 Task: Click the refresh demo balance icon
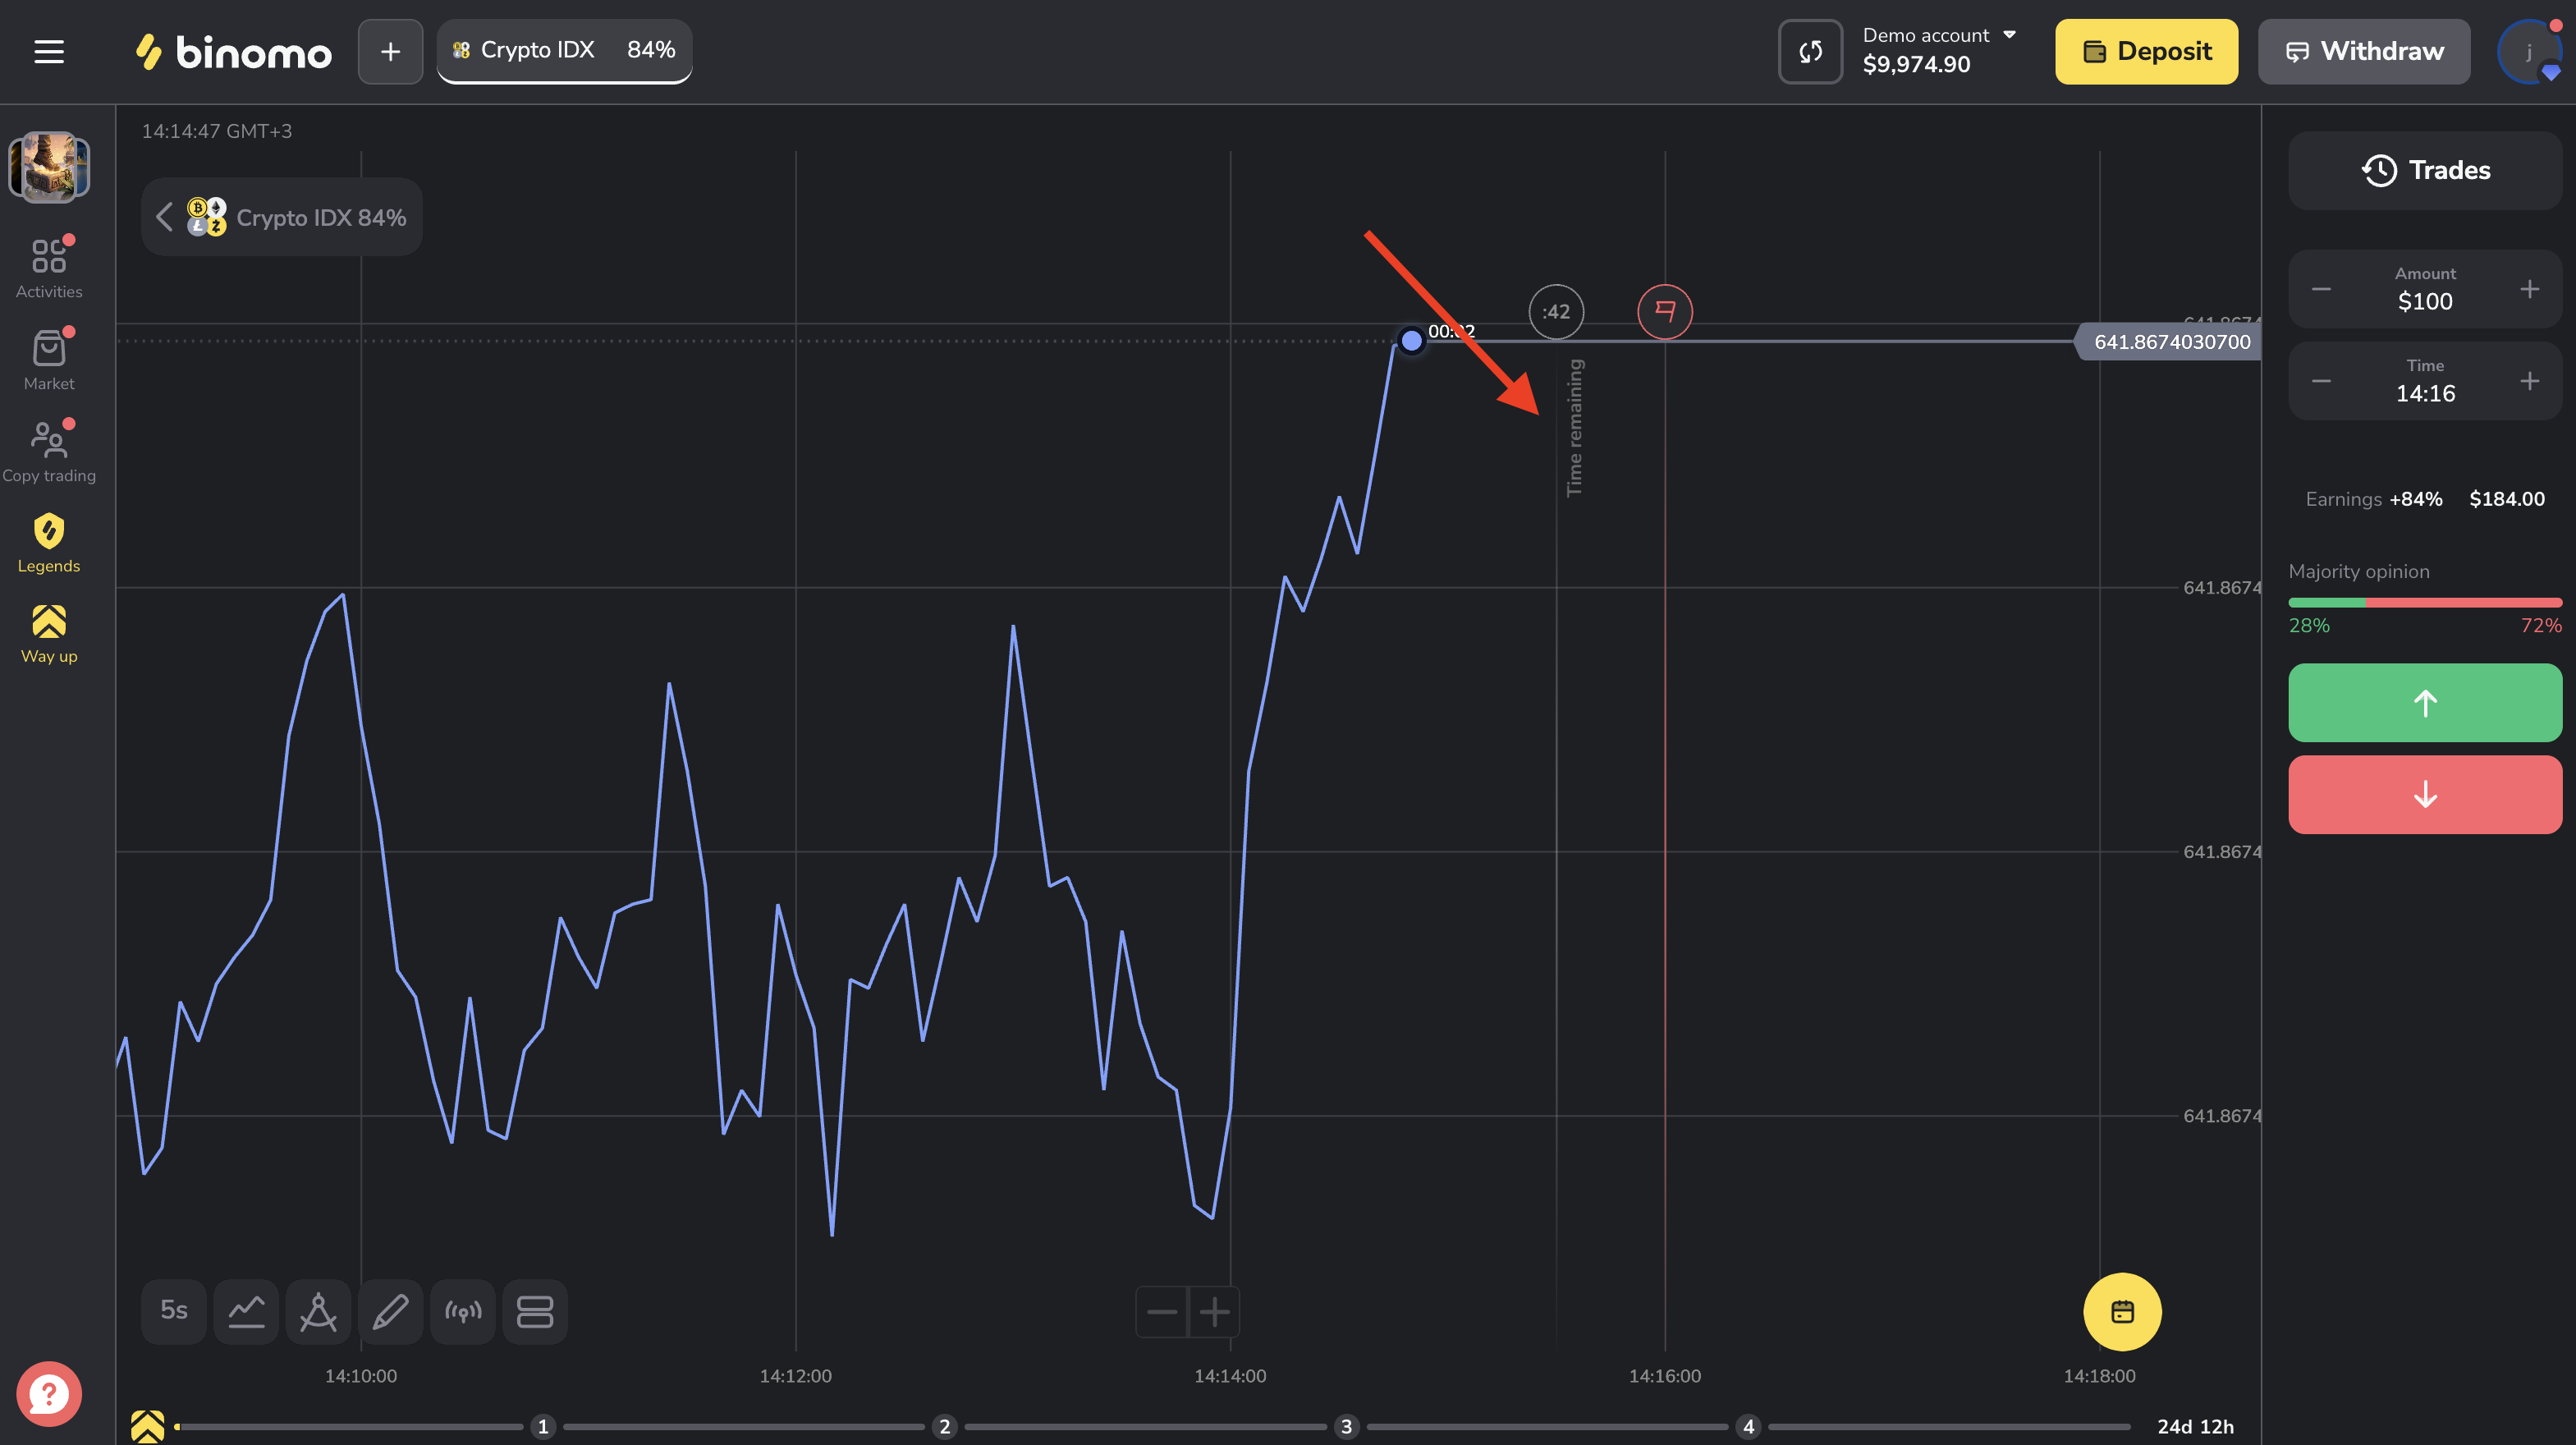[1810, 51]
